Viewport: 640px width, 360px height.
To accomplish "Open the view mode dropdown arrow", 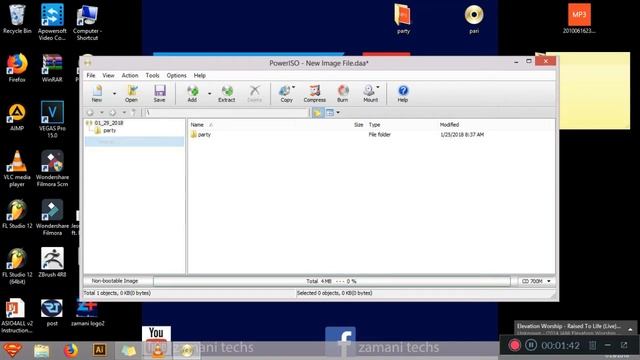I will pyautogui.click(x=338, y=112).
